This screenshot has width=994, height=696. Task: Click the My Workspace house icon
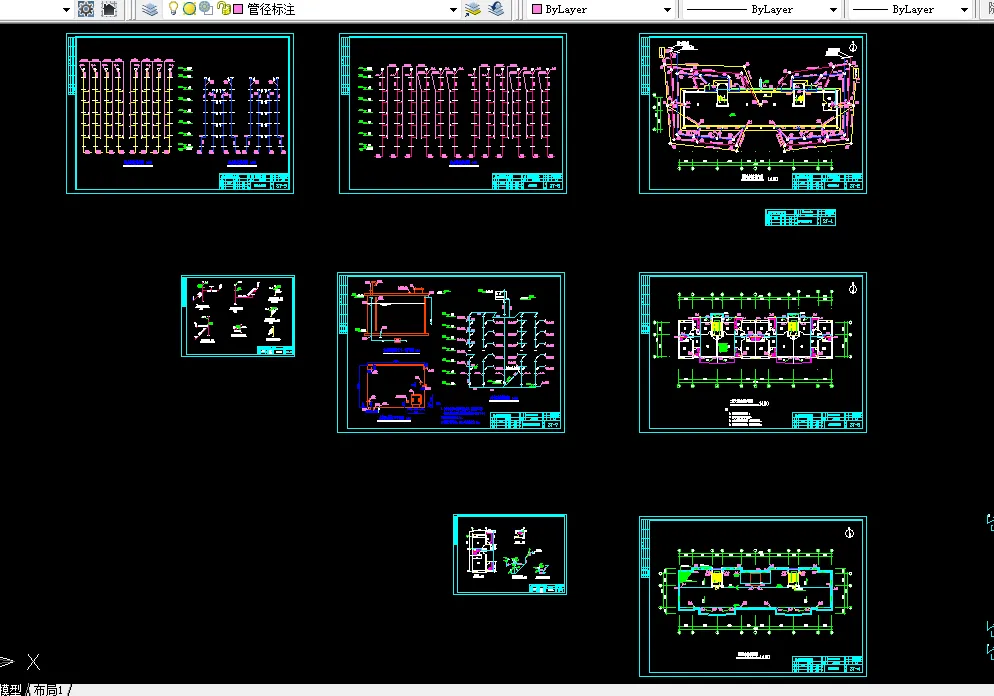[109, 9]
